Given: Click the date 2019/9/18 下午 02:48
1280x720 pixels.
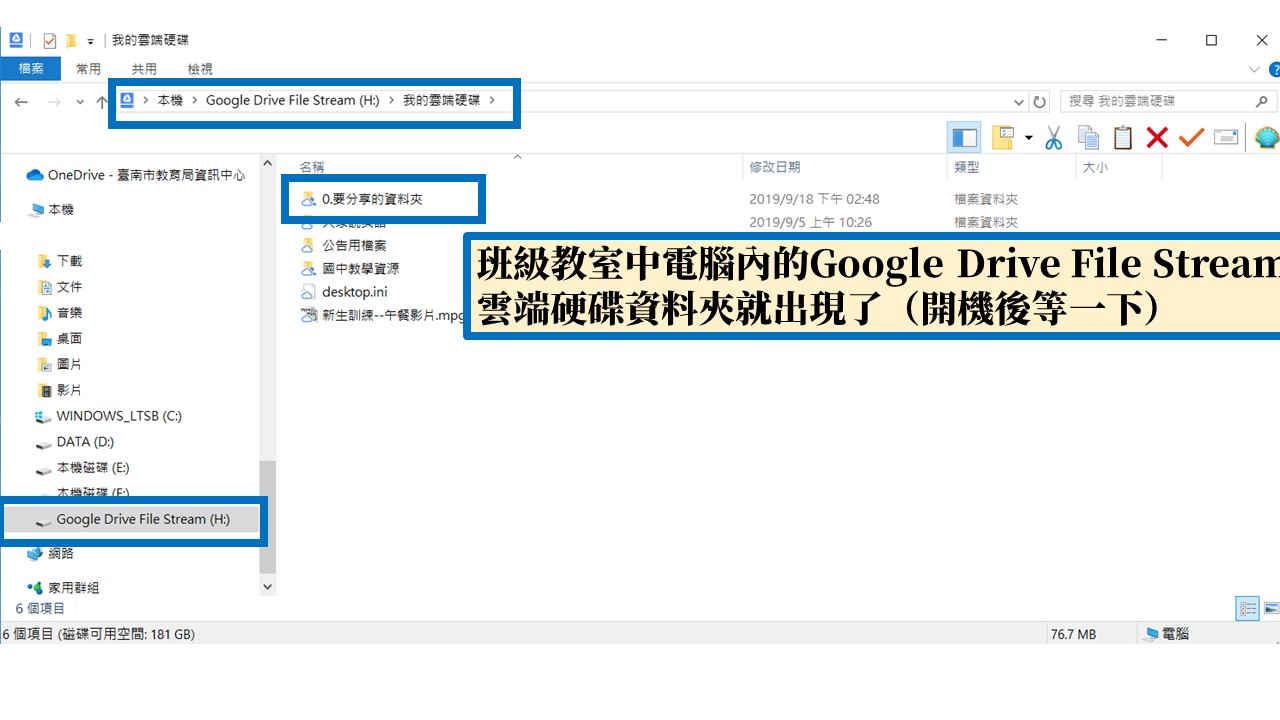Looking at the screenshot, I should 815,199.
